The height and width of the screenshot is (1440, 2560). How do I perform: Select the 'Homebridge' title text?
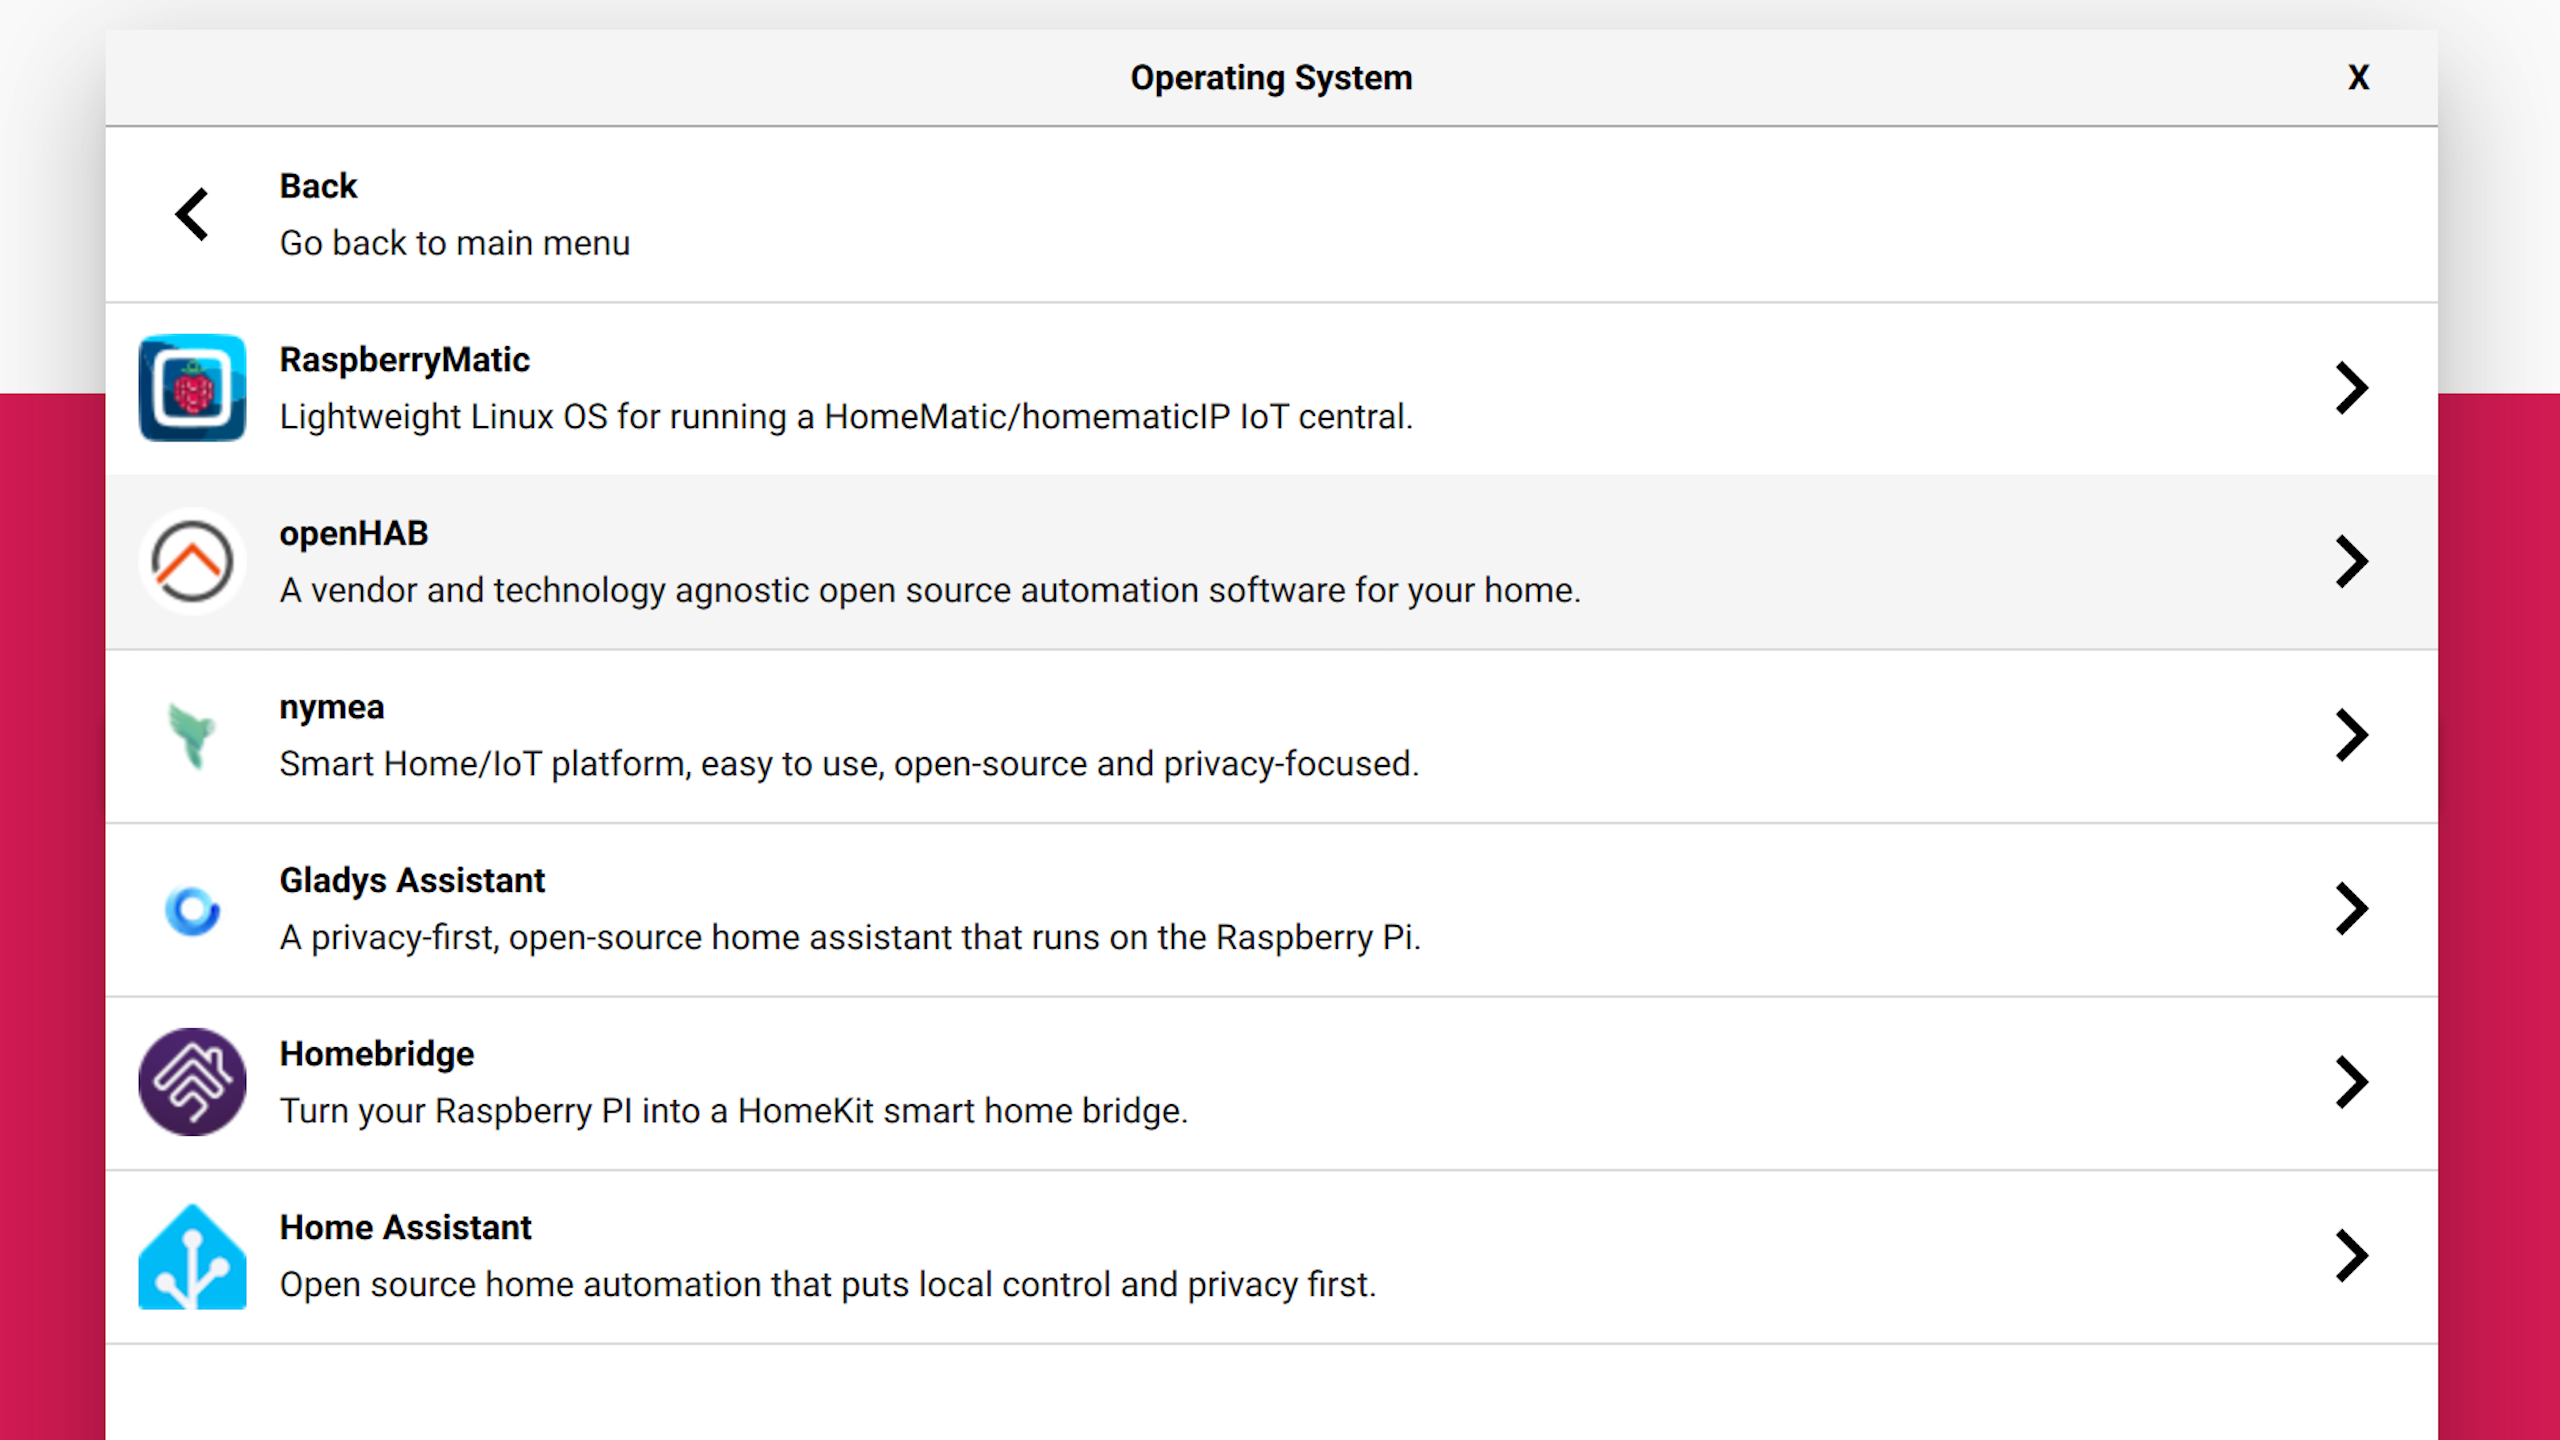pos(377,1054)
